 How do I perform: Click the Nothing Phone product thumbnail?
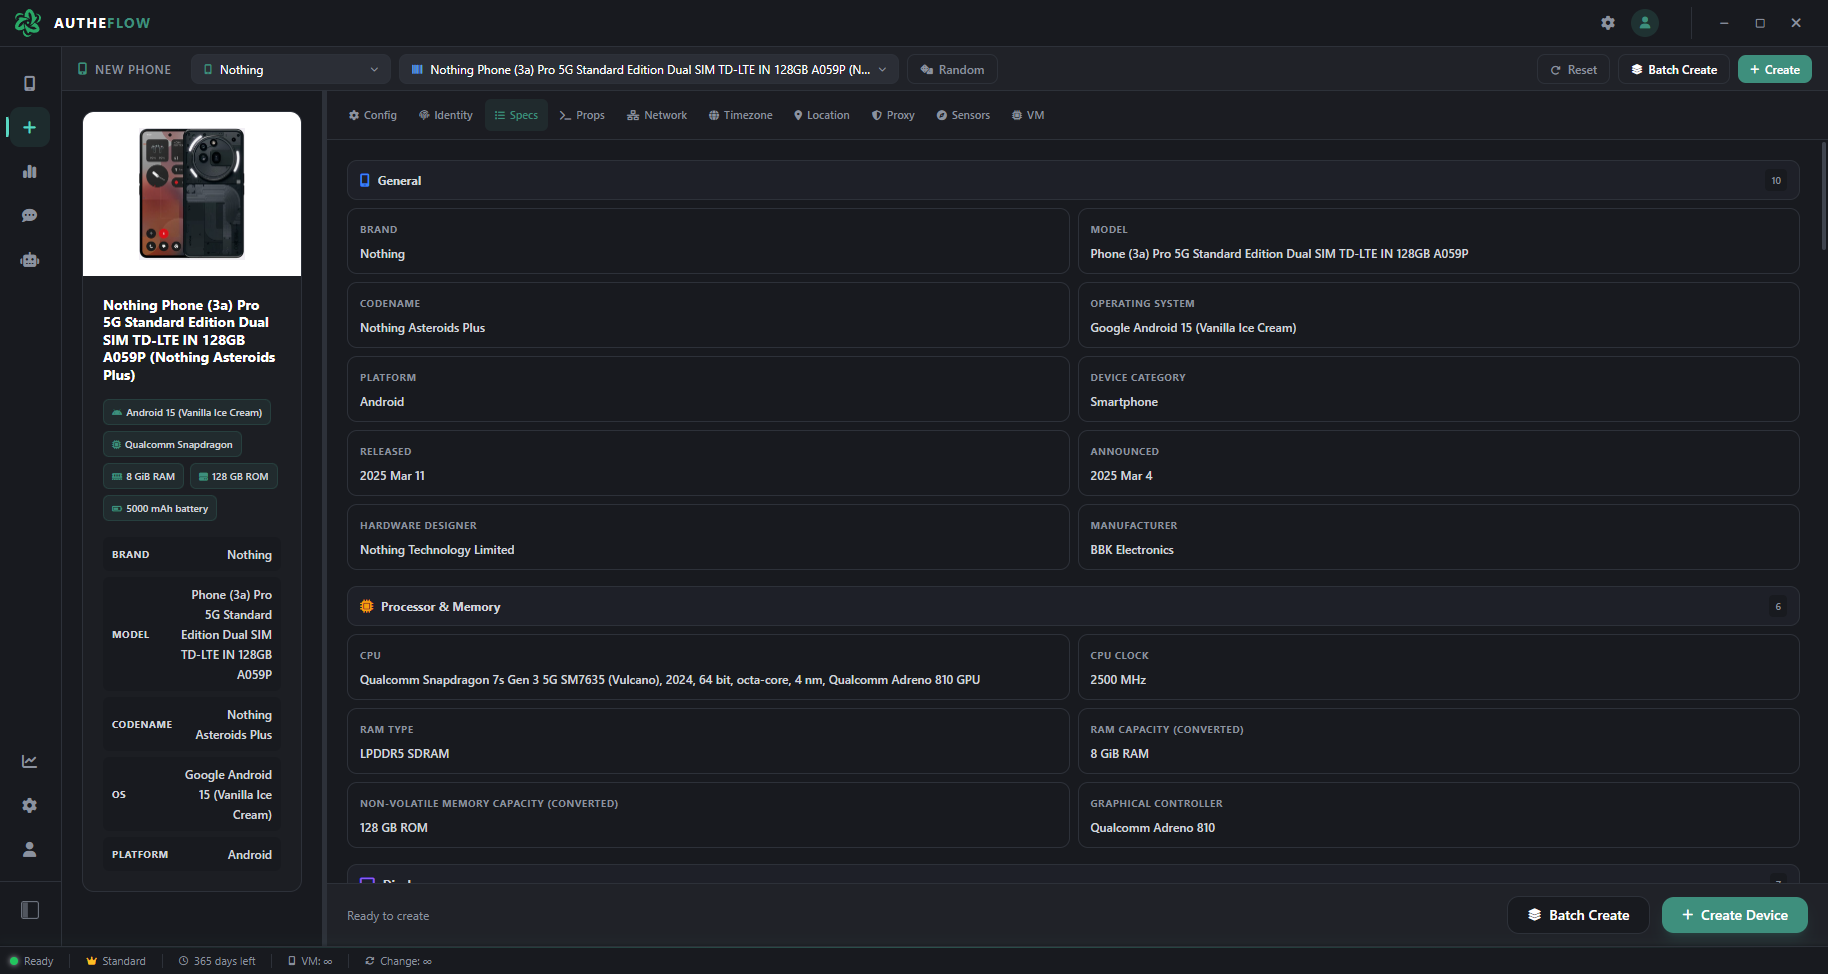coord(192,194)
